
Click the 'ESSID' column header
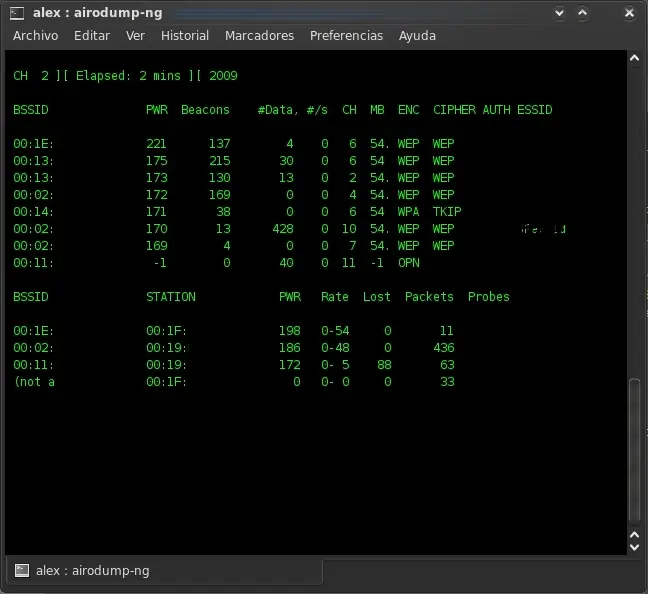coord(534,110)
